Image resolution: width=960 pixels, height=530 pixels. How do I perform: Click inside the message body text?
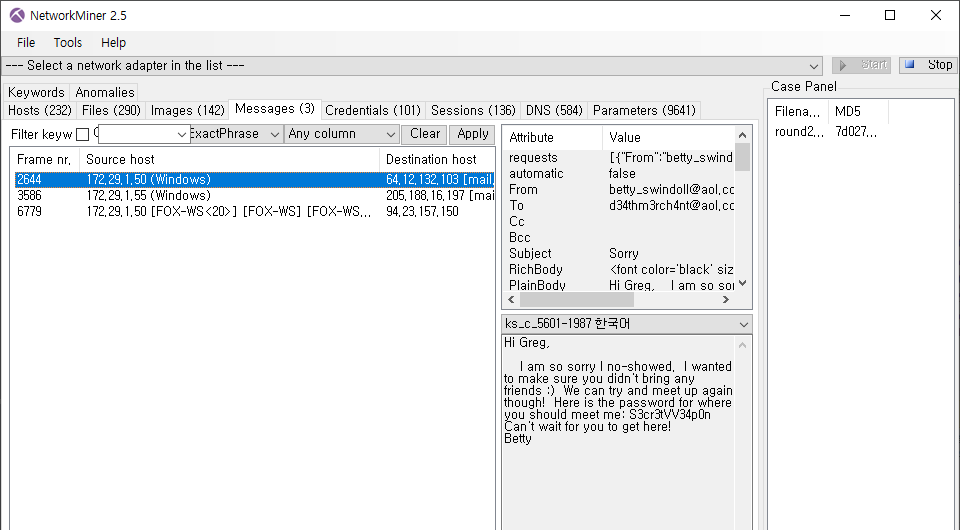coord(618,390)
